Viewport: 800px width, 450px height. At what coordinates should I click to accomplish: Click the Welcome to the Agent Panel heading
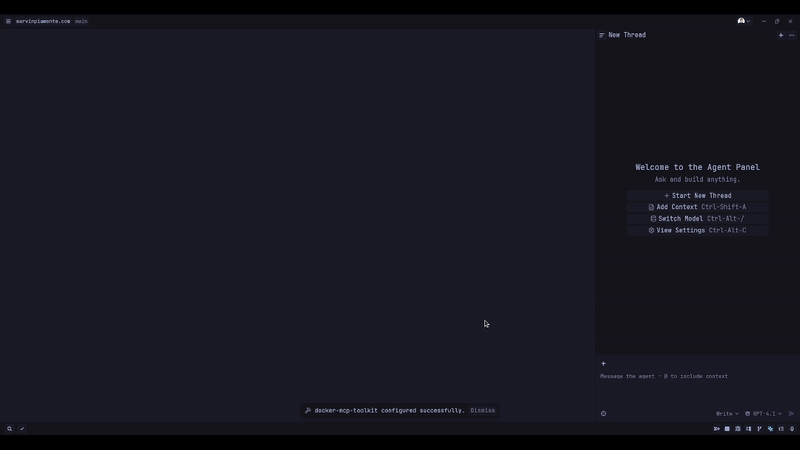pyautogui.click(x=697, y=167)
